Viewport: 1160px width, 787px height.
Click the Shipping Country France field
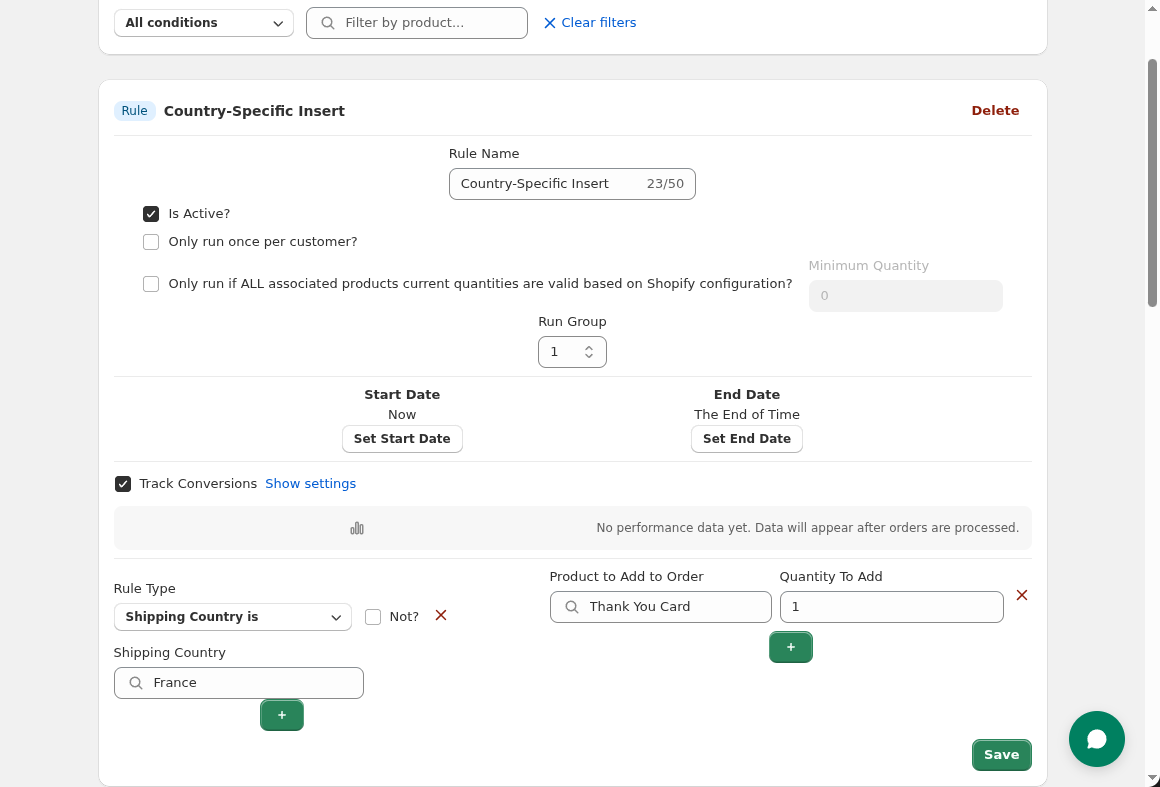[x=238, y=683]
